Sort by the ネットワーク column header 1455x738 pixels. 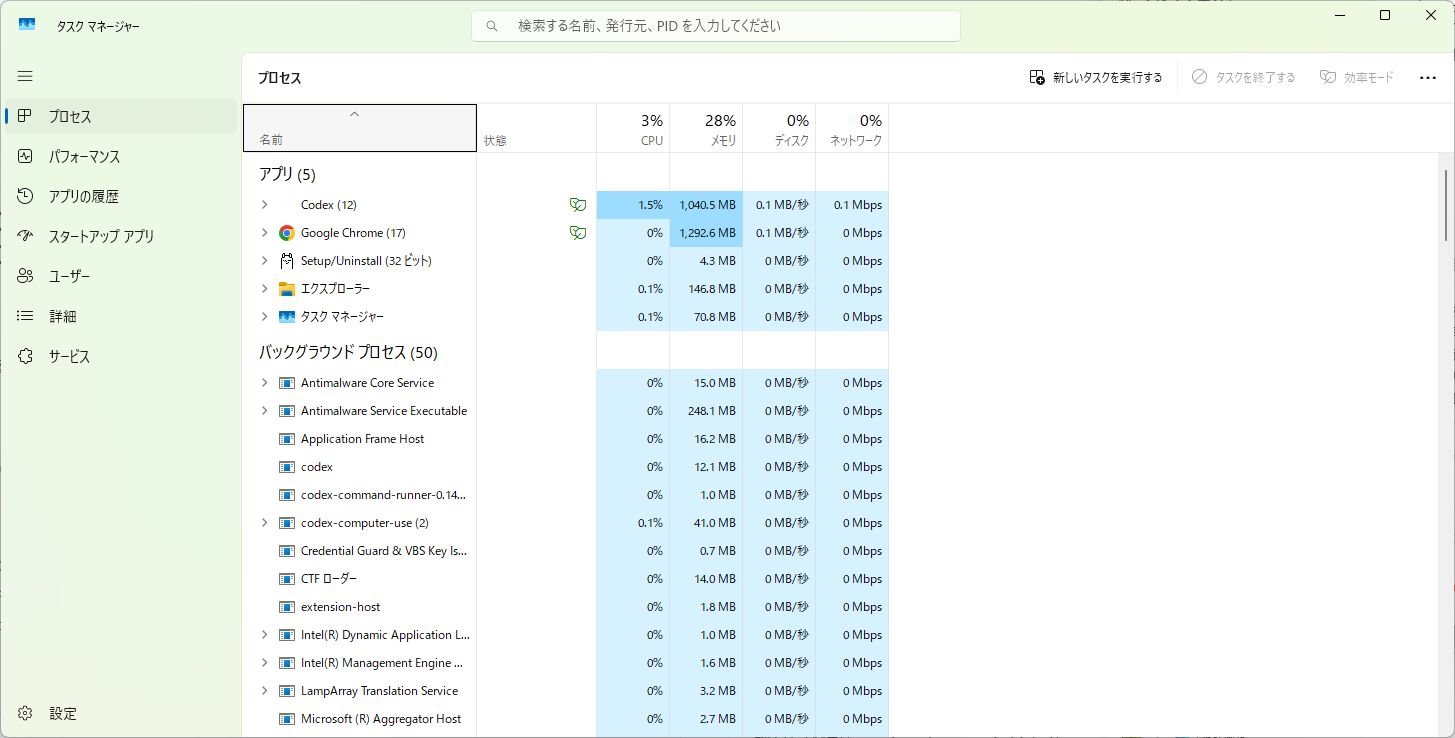852,128
